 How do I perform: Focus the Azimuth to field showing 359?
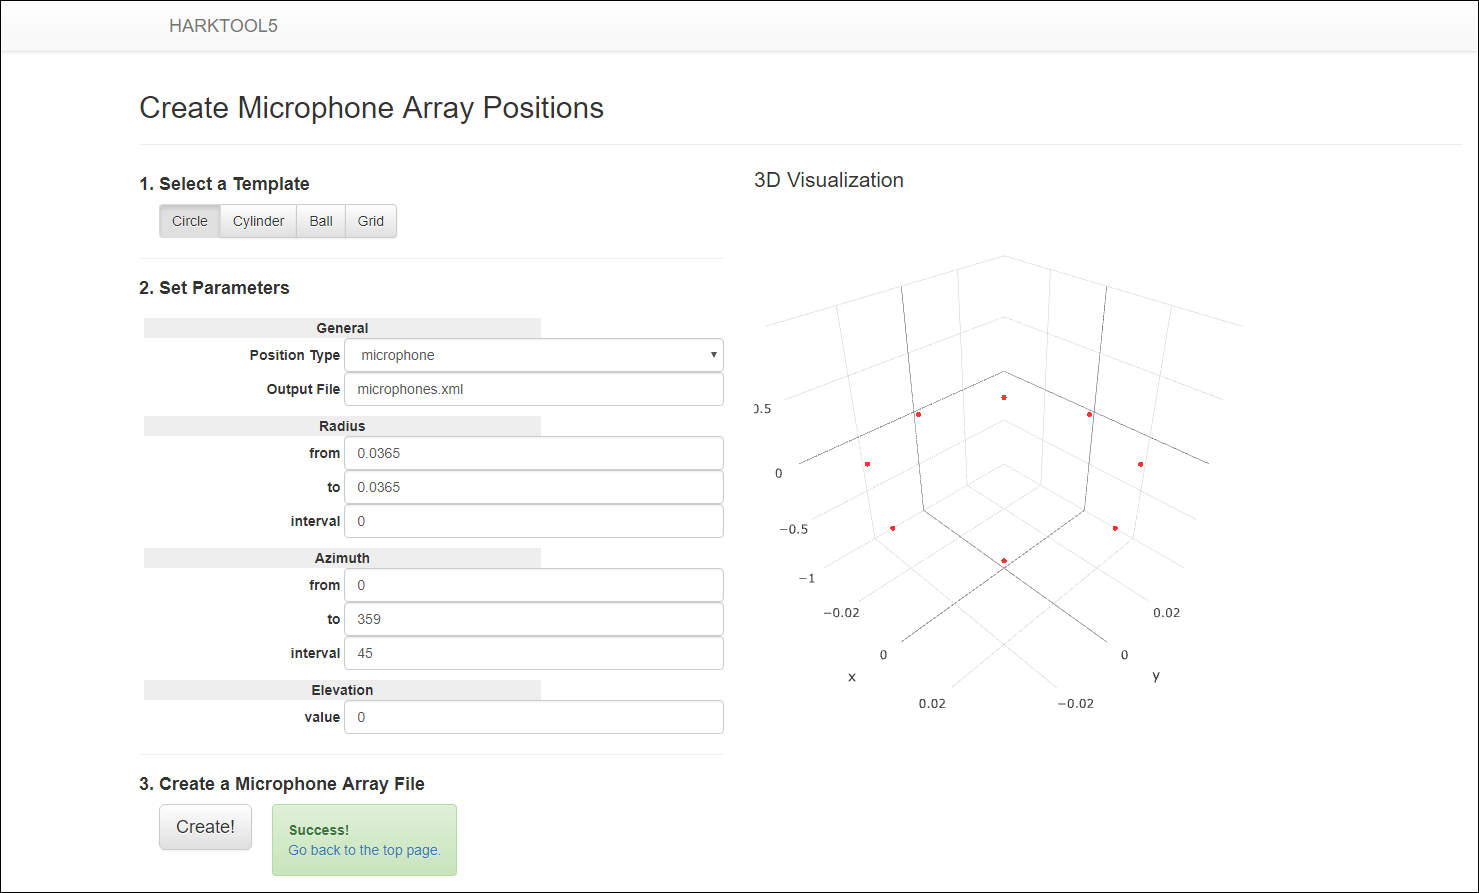tap(533, 619)
